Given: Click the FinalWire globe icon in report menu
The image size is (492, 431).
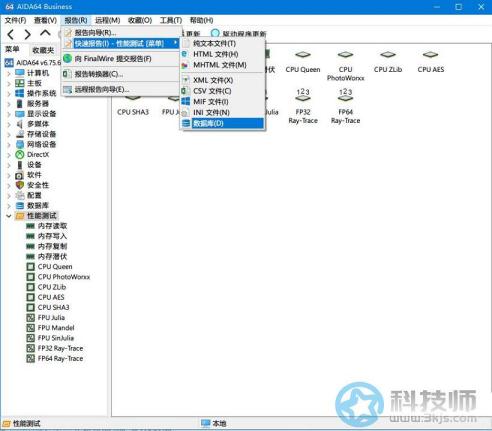Looking at the screenshot, I should (68, 59).
